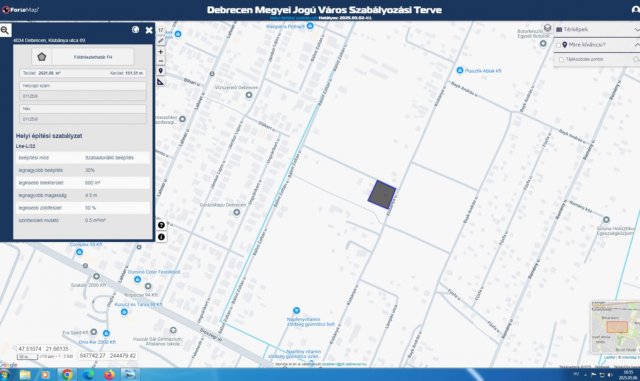Toggle the switch beside Tájékozódási pontok

pyautogui.click(x=636, y=60)
